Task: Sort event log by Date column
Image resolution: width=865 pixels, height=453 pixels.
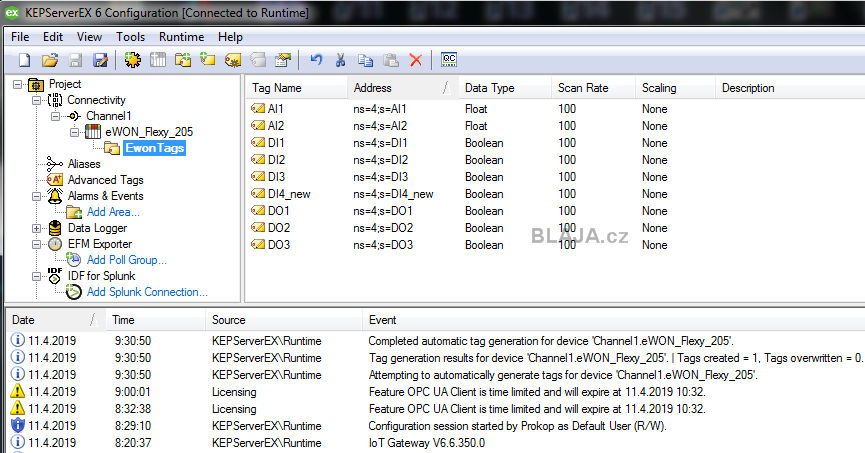Action: 56,320
